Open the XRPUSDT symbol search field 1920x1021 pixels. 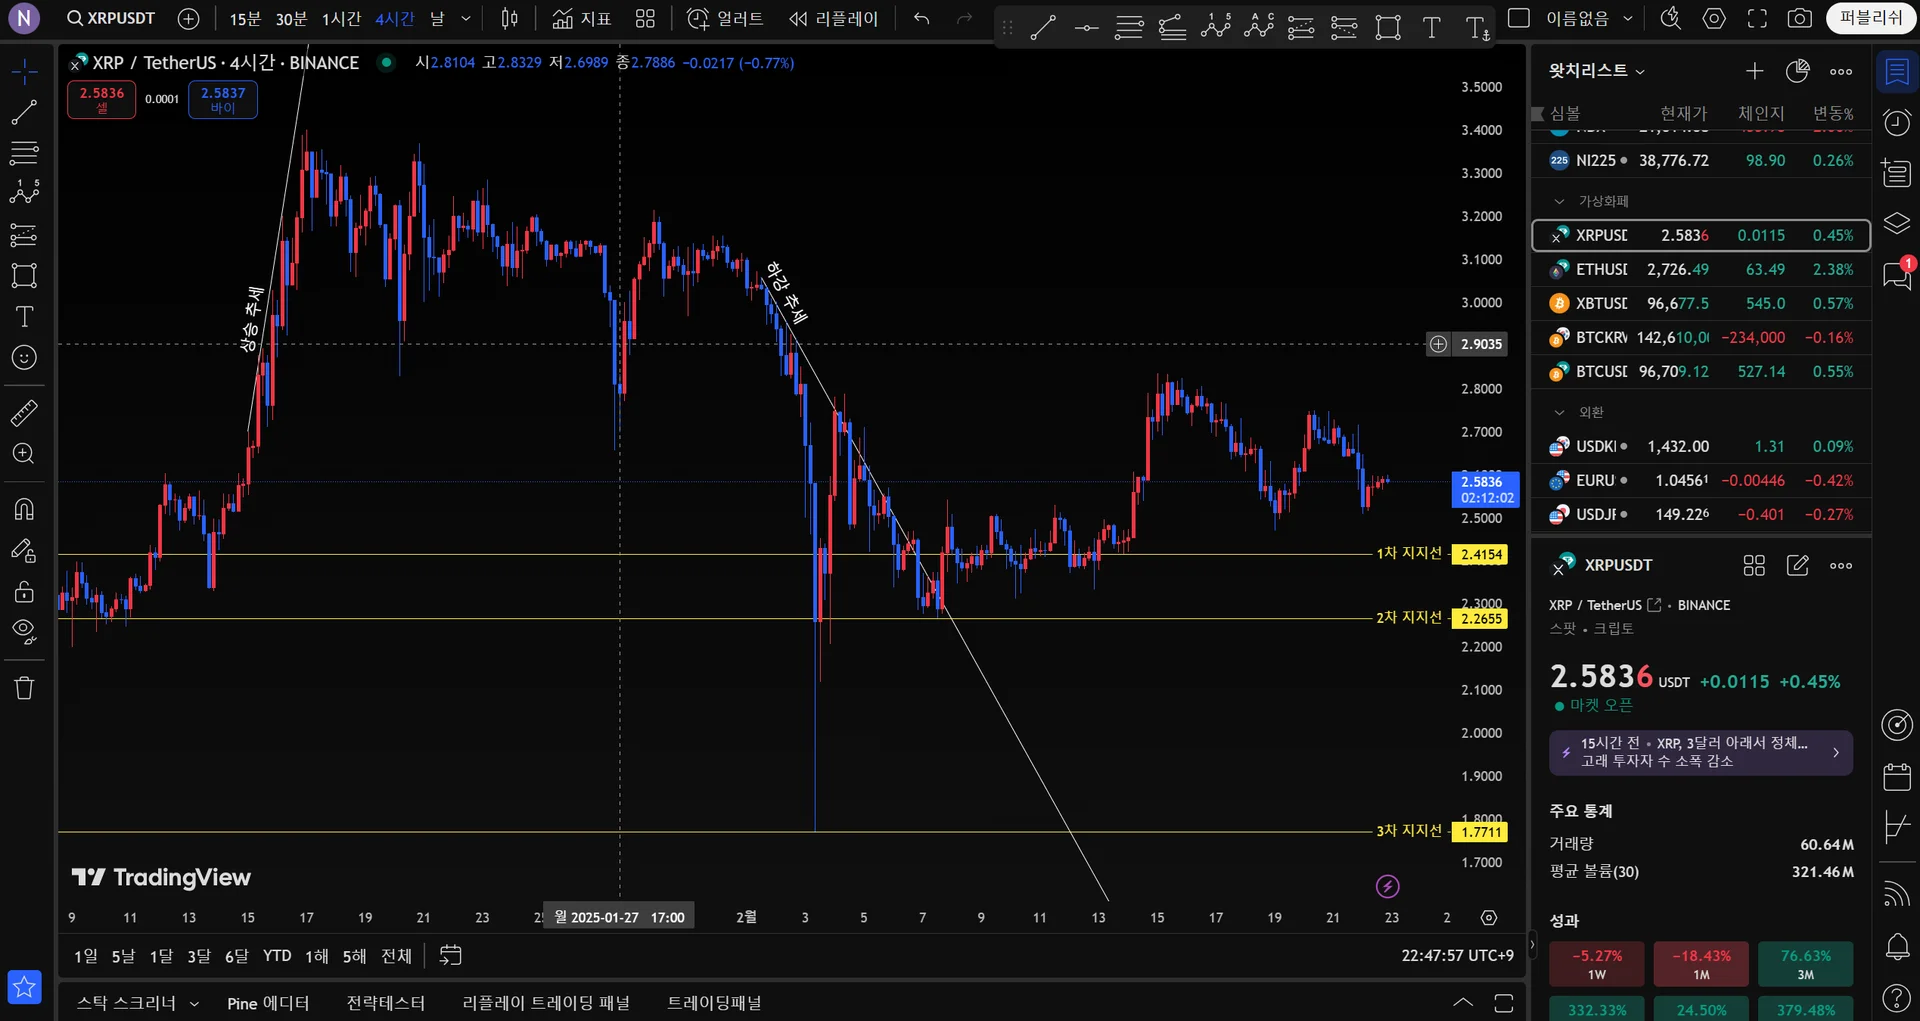(x=111, y=19)
